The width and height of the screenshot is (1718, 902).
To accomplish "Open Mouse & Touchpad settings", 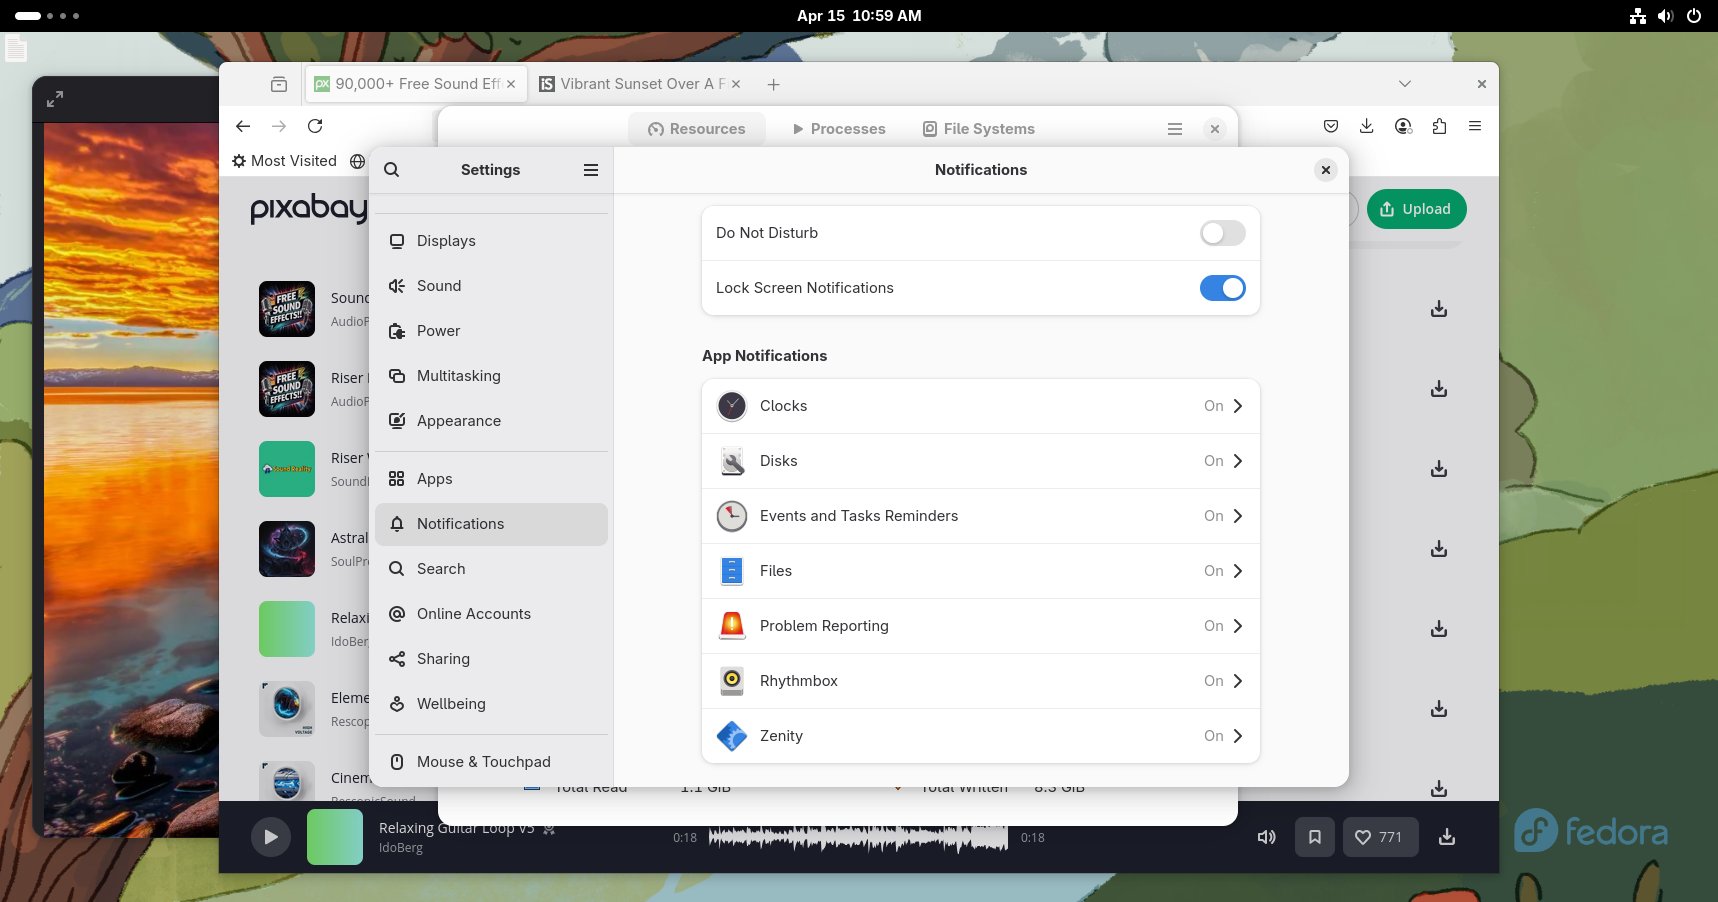I will tap(491, 762).
